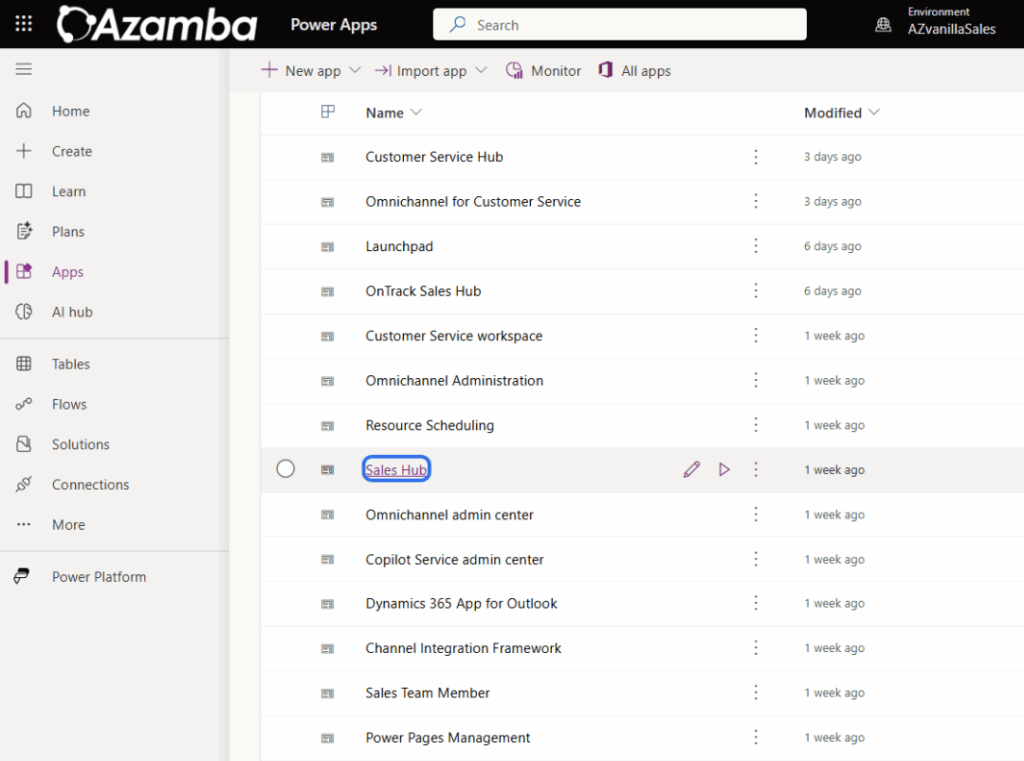
Task: Click the Search input box
Action: pos(620,25)
